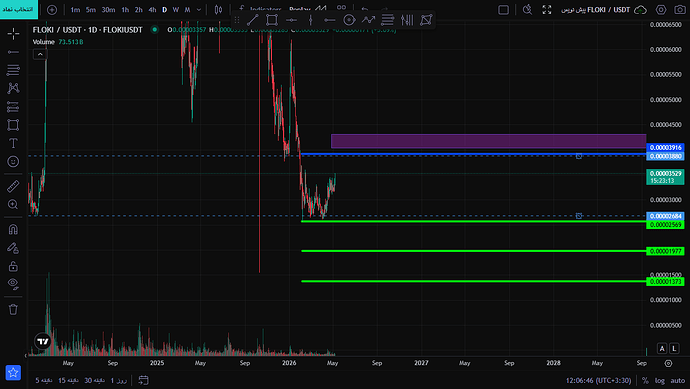690x389 pixels.
Task: Select the purple rectangle zone on chart
Action: tap(488, 141)
